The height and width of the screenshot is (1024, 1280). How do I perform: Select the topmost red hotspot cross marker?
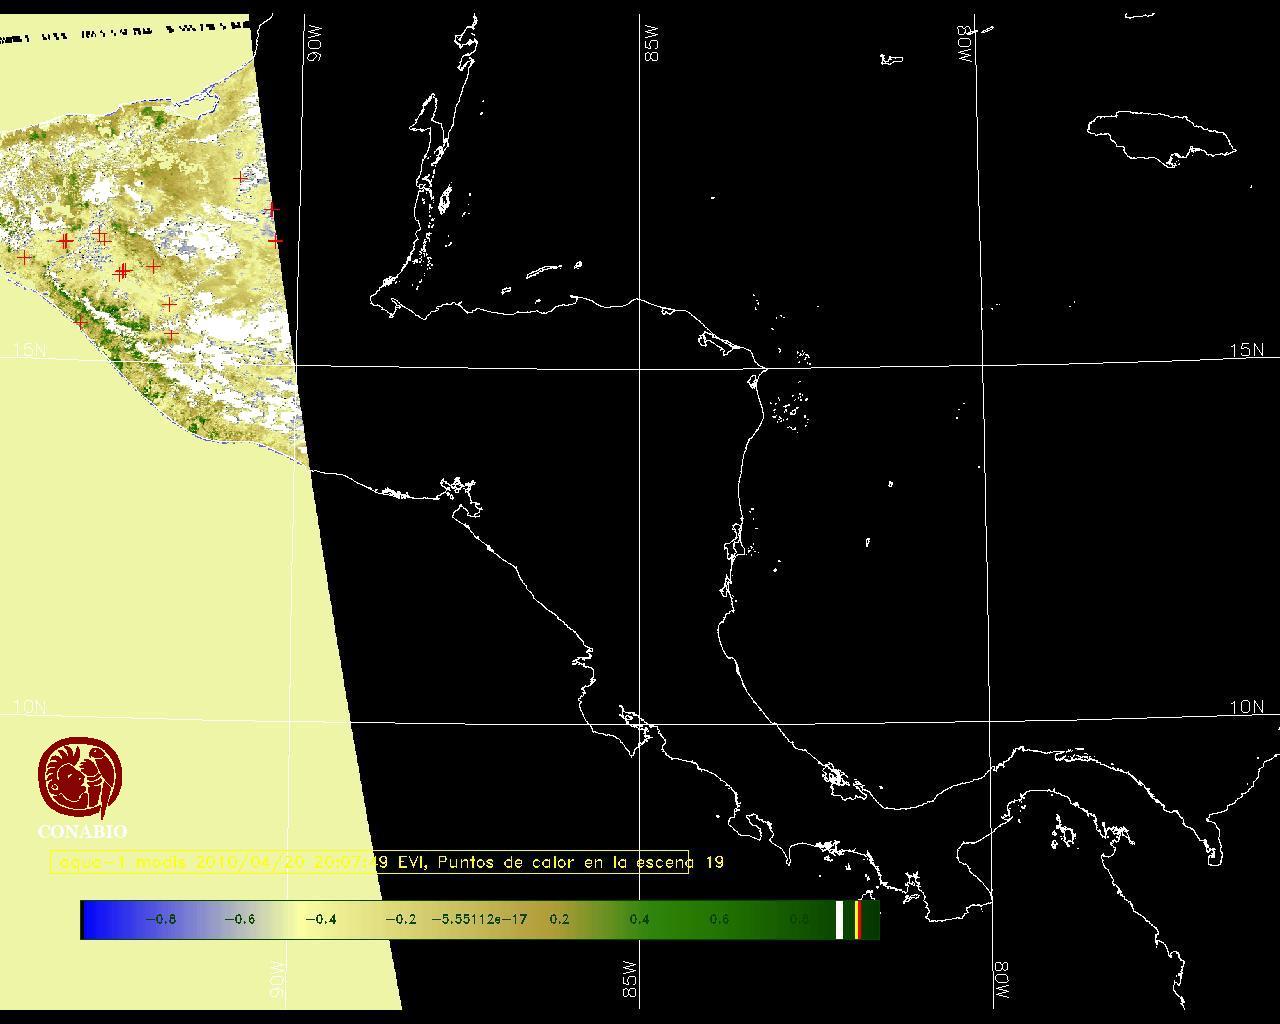(240, 179)
